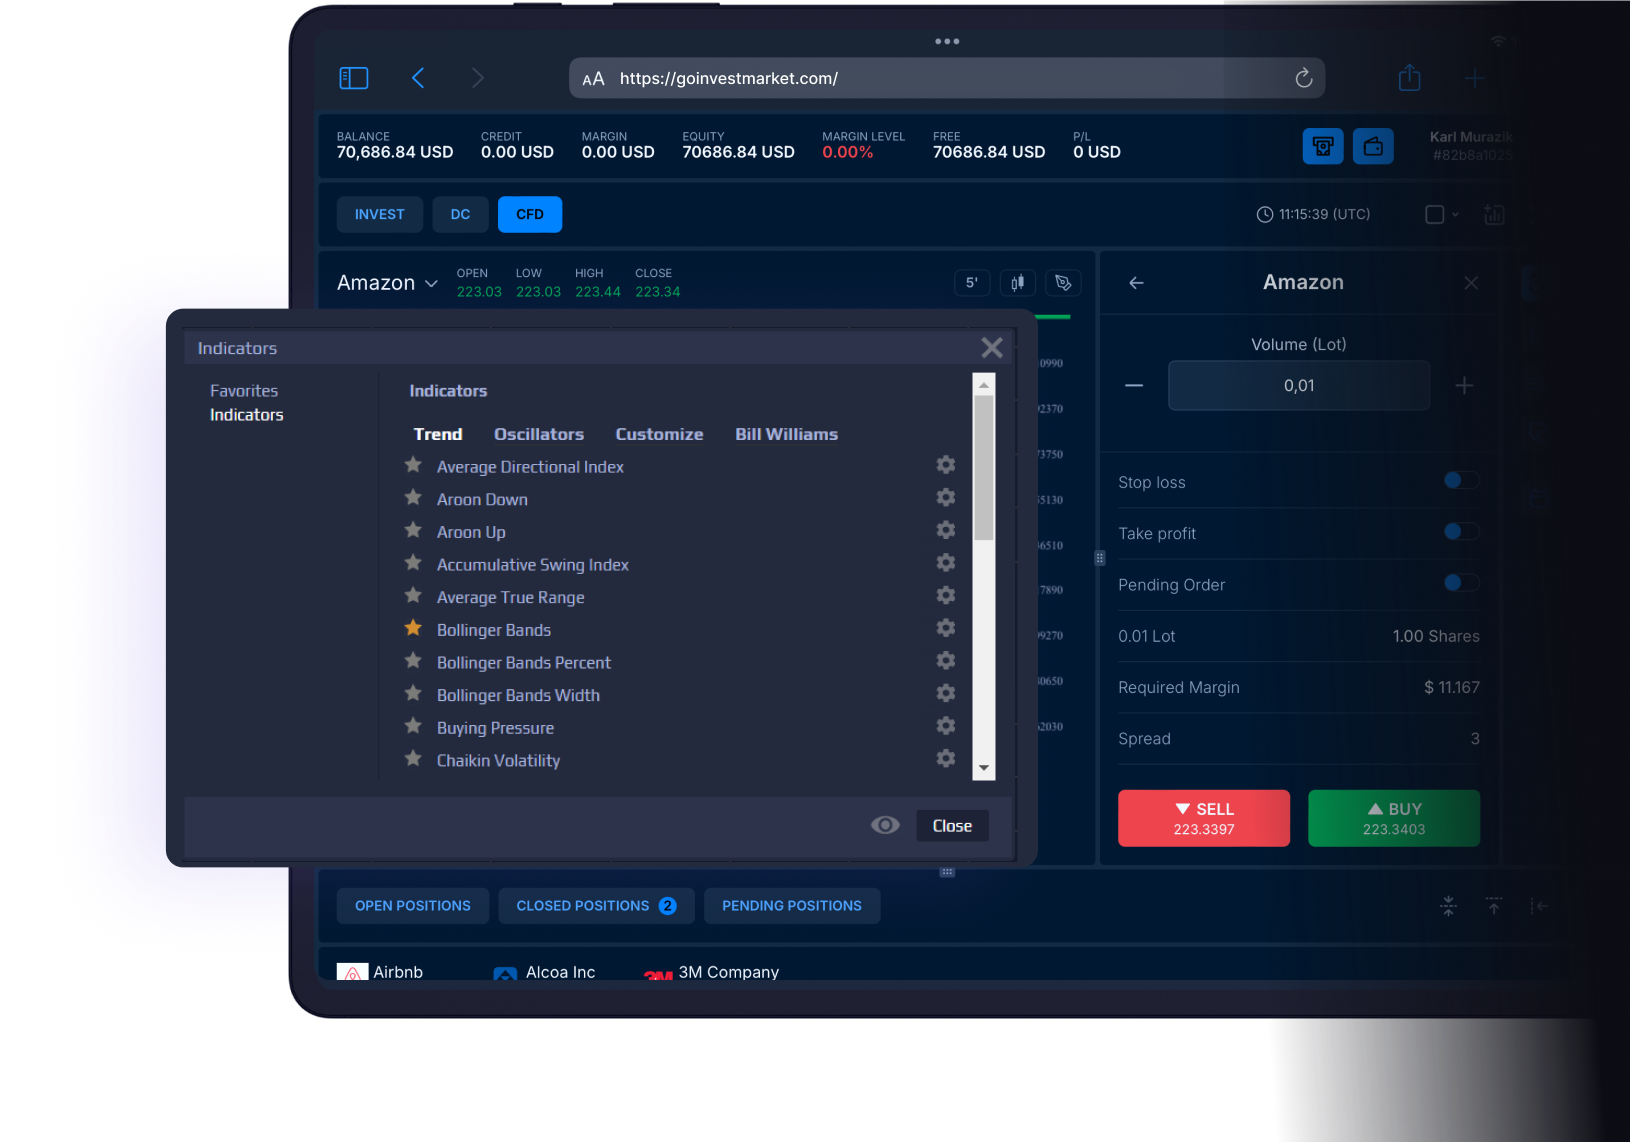Click the Close button in Indicators dialog
This screenshot has height=1142, width=1630.
tap(952, 826)
